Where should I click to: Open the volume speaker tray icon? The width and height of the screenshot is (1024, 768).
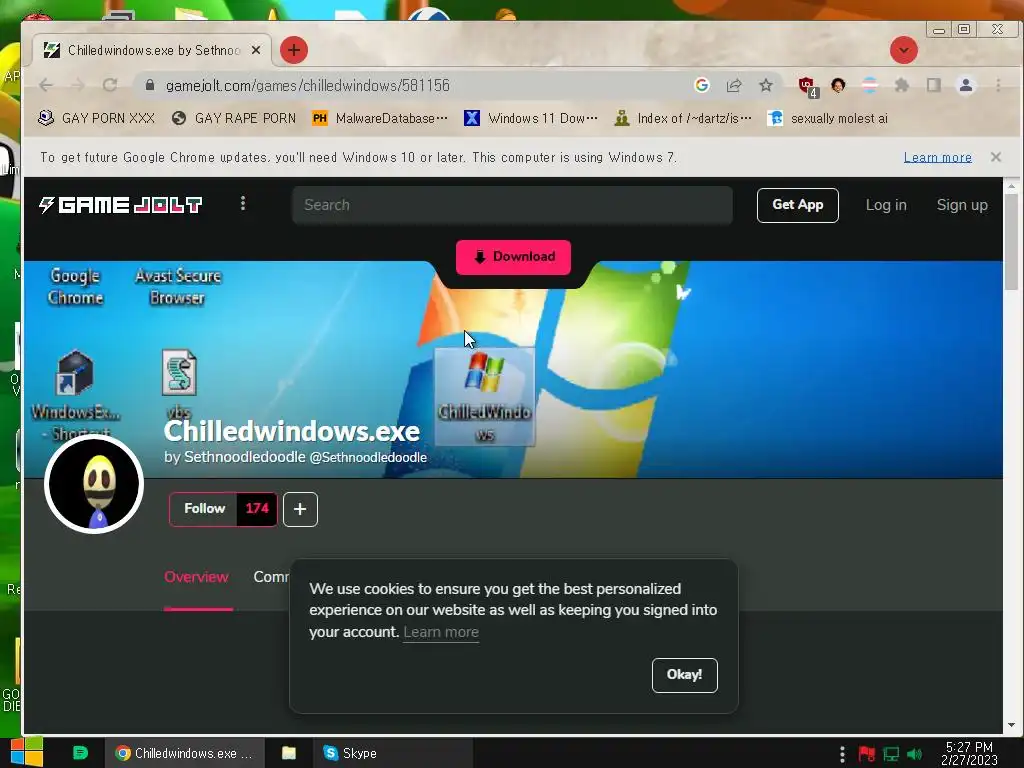click(x=914, y=754)
